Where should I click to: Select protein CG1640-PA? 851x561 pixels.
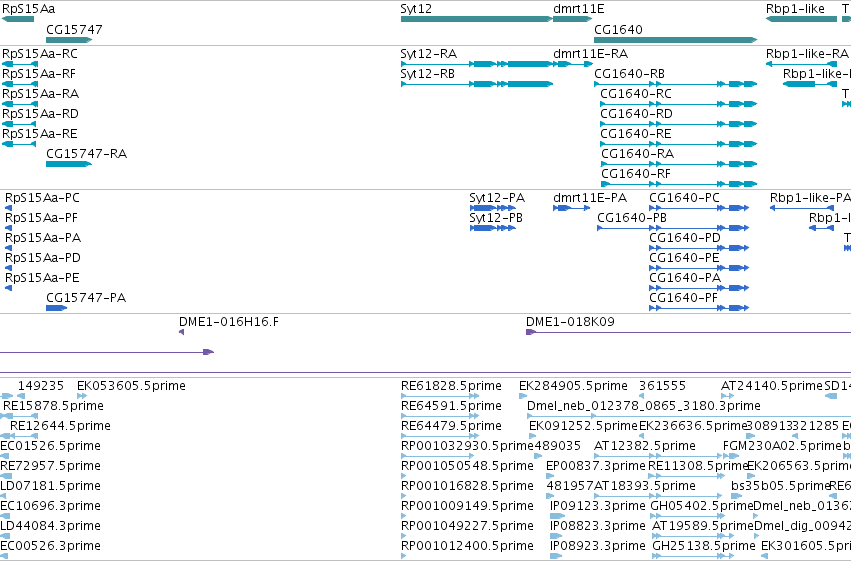[x=685, y=278]
